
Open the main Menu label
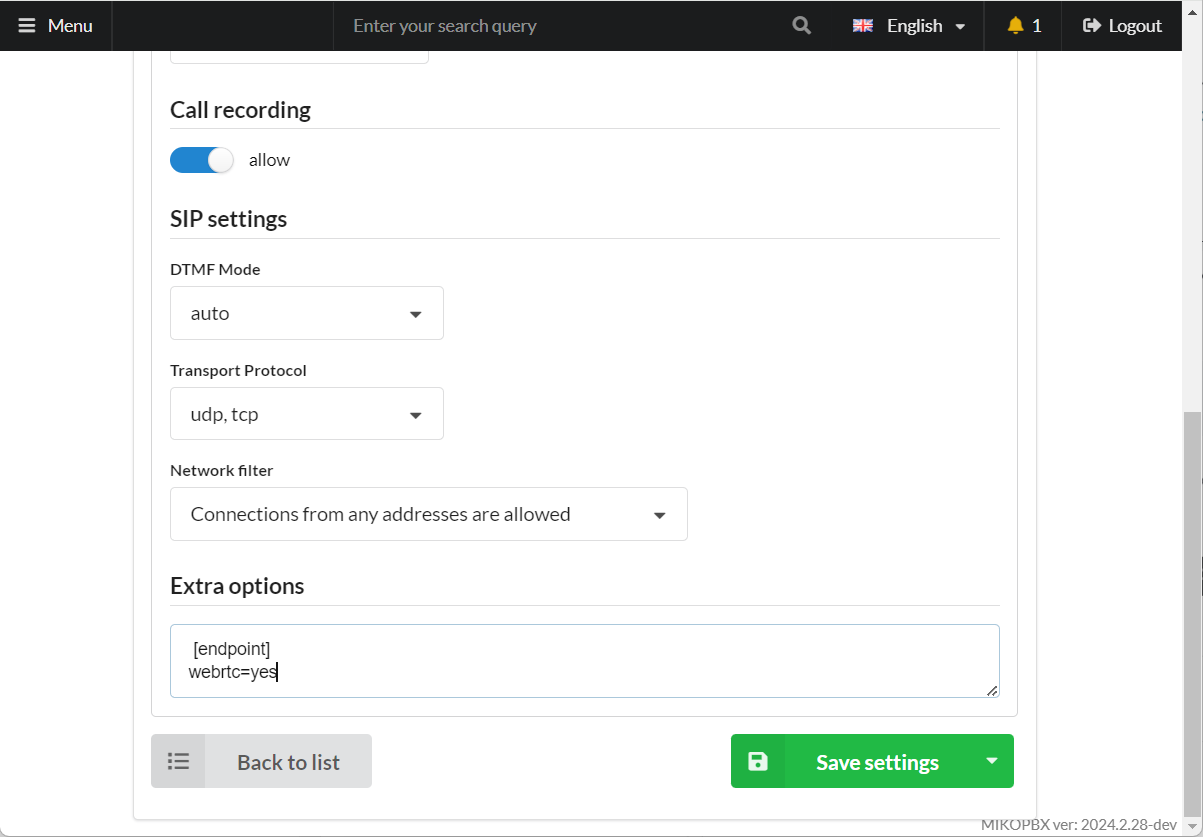coord(70,26)
